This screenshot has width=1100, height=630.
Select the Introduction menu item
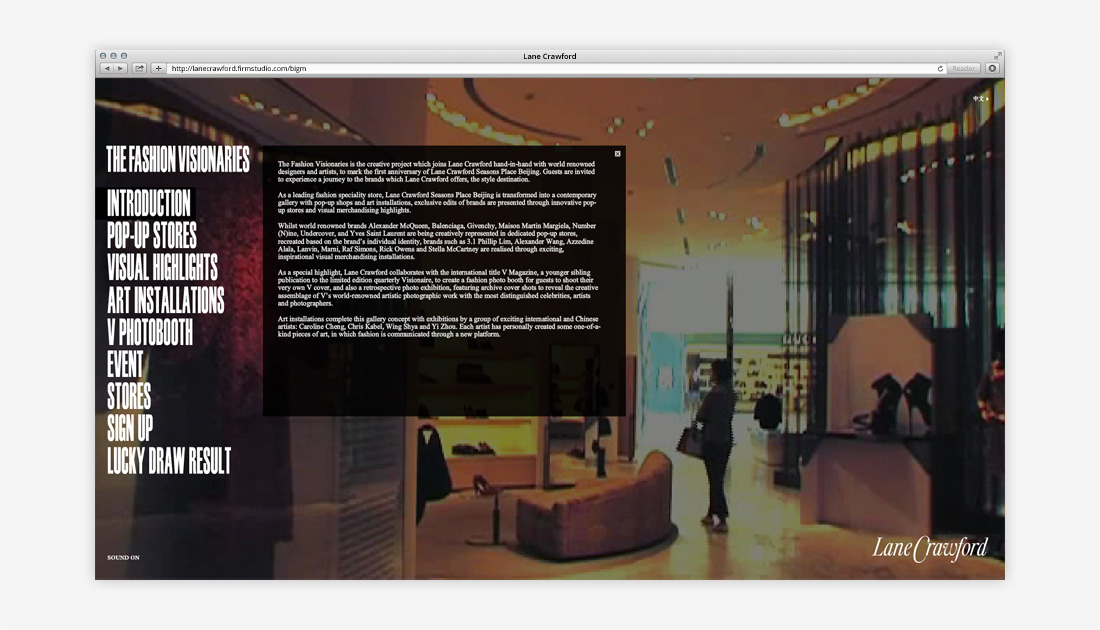[x=149, y=203]
